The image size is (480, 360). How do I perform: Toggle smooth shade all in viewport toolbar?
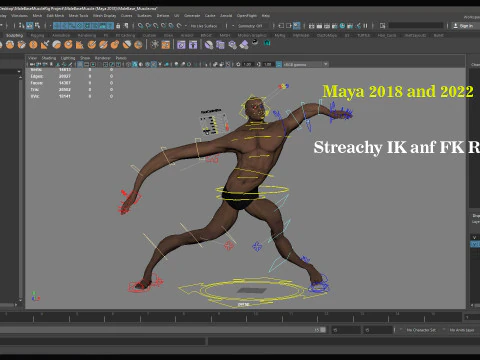point(135,64)
